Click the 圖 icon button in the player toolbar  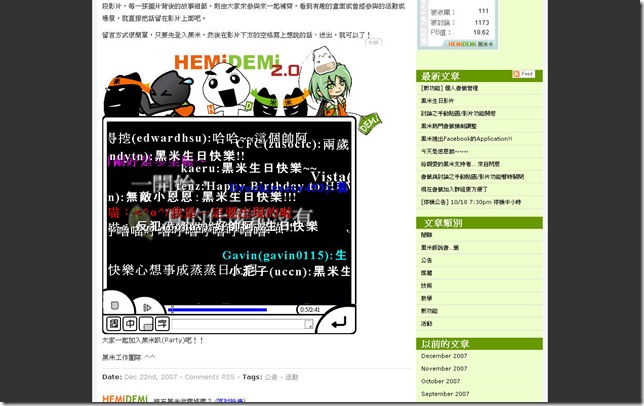tap(114, 324)
